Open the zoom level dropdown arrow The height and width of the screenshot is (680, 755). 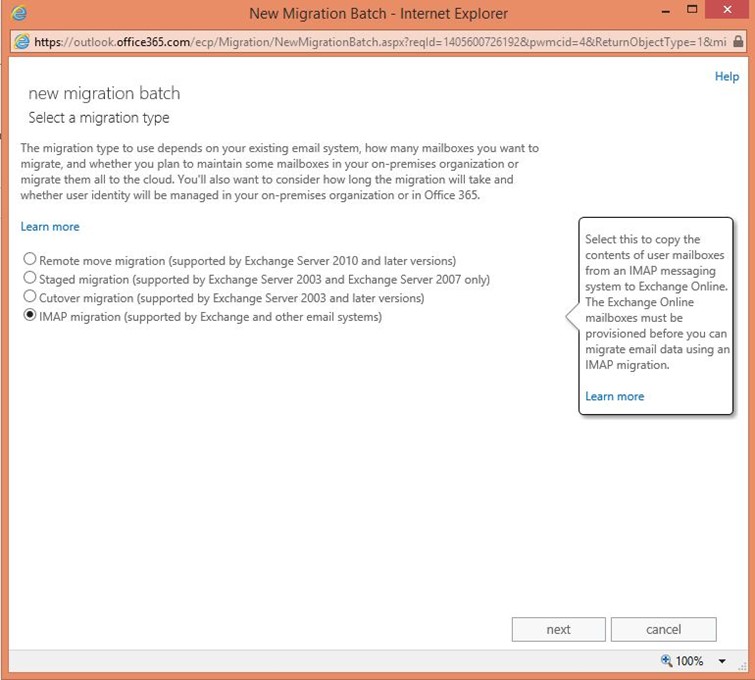coord(722,661)
